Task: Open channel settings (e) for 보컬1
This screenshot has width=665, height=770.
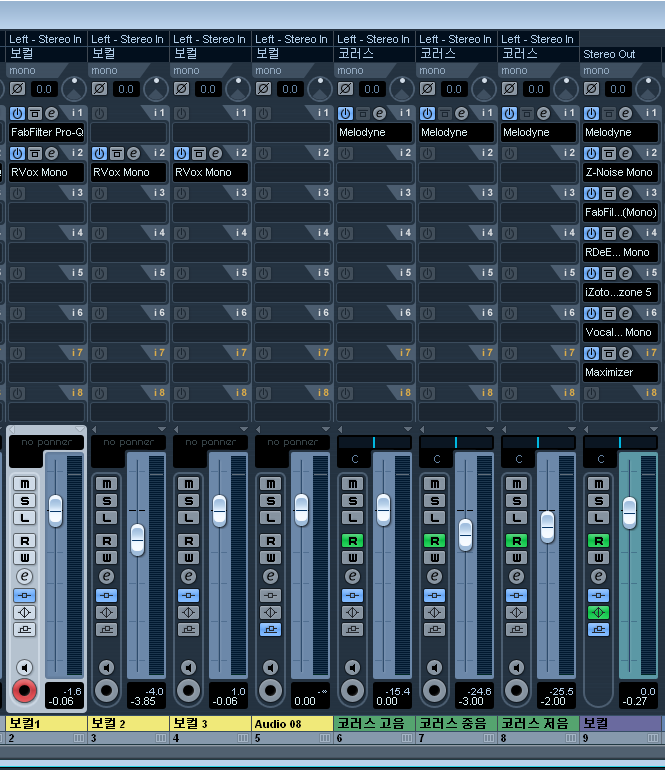Action: pos(24,576)
